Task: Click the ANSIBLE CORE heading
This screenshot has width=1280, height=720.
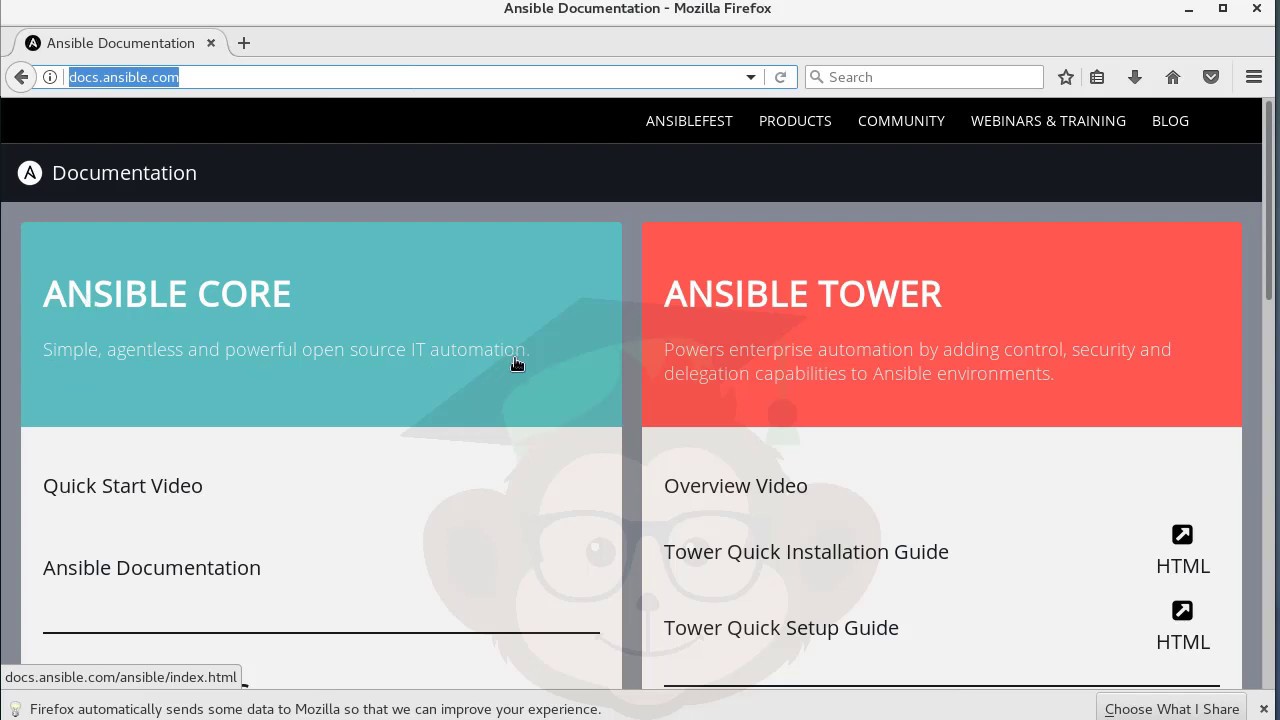Action: click(x=167, y=294)
